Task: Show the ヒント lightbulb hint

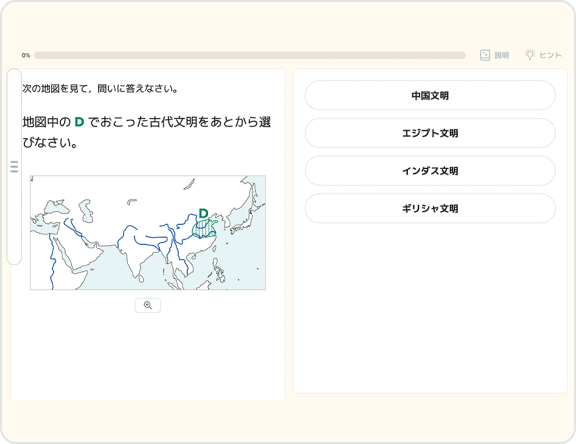Action: tap(543, 55)
